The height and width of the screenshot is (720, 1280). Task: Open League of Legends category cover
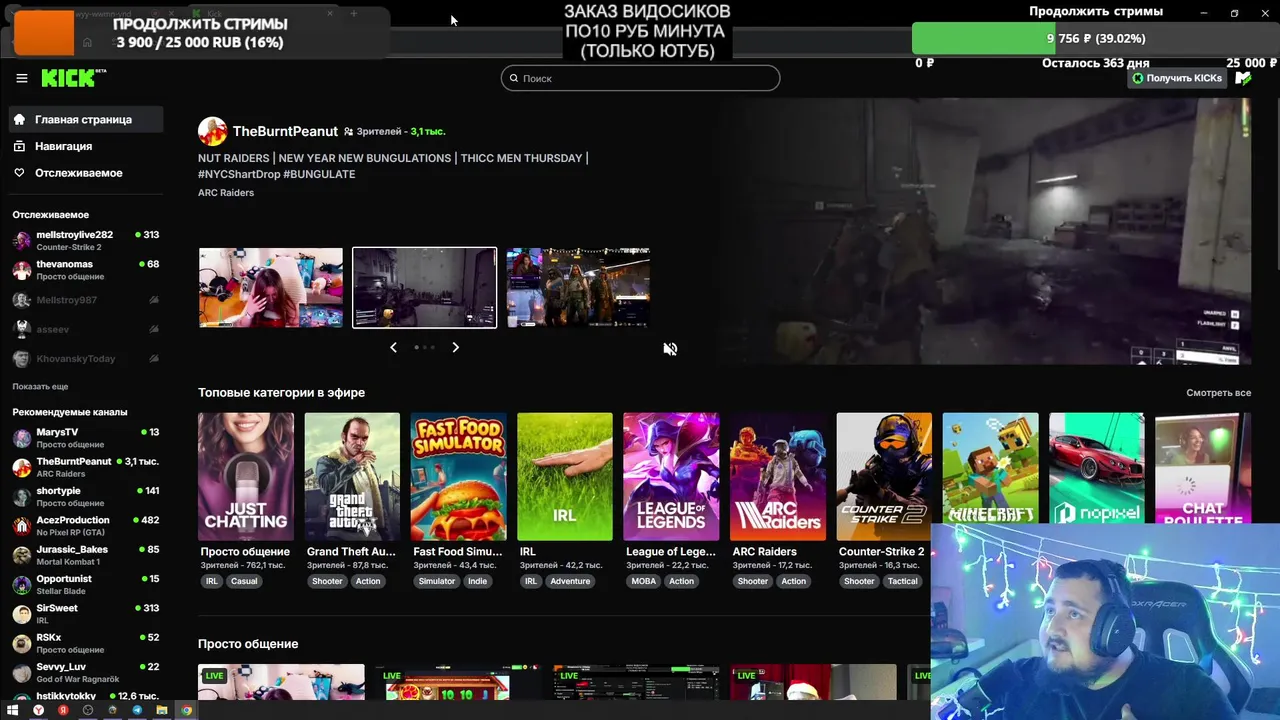(x=671, y=477)
